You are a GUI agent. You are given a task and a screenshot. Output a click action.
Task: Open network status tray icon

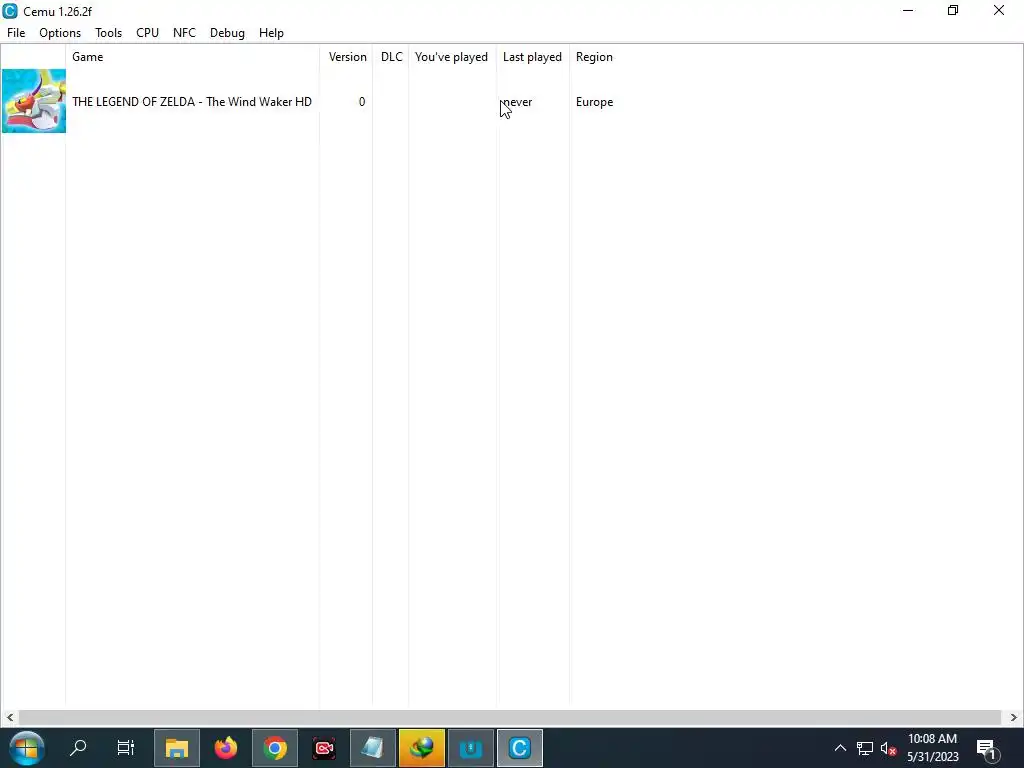coord(865,748)
